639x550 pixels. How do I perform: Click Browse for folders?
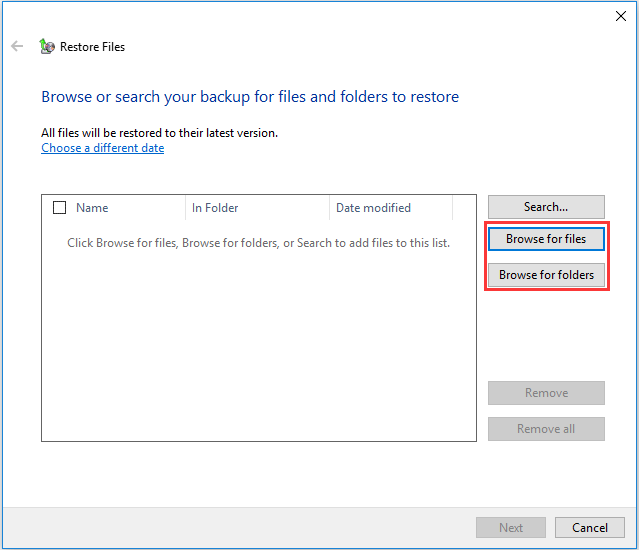pos(546,275)
